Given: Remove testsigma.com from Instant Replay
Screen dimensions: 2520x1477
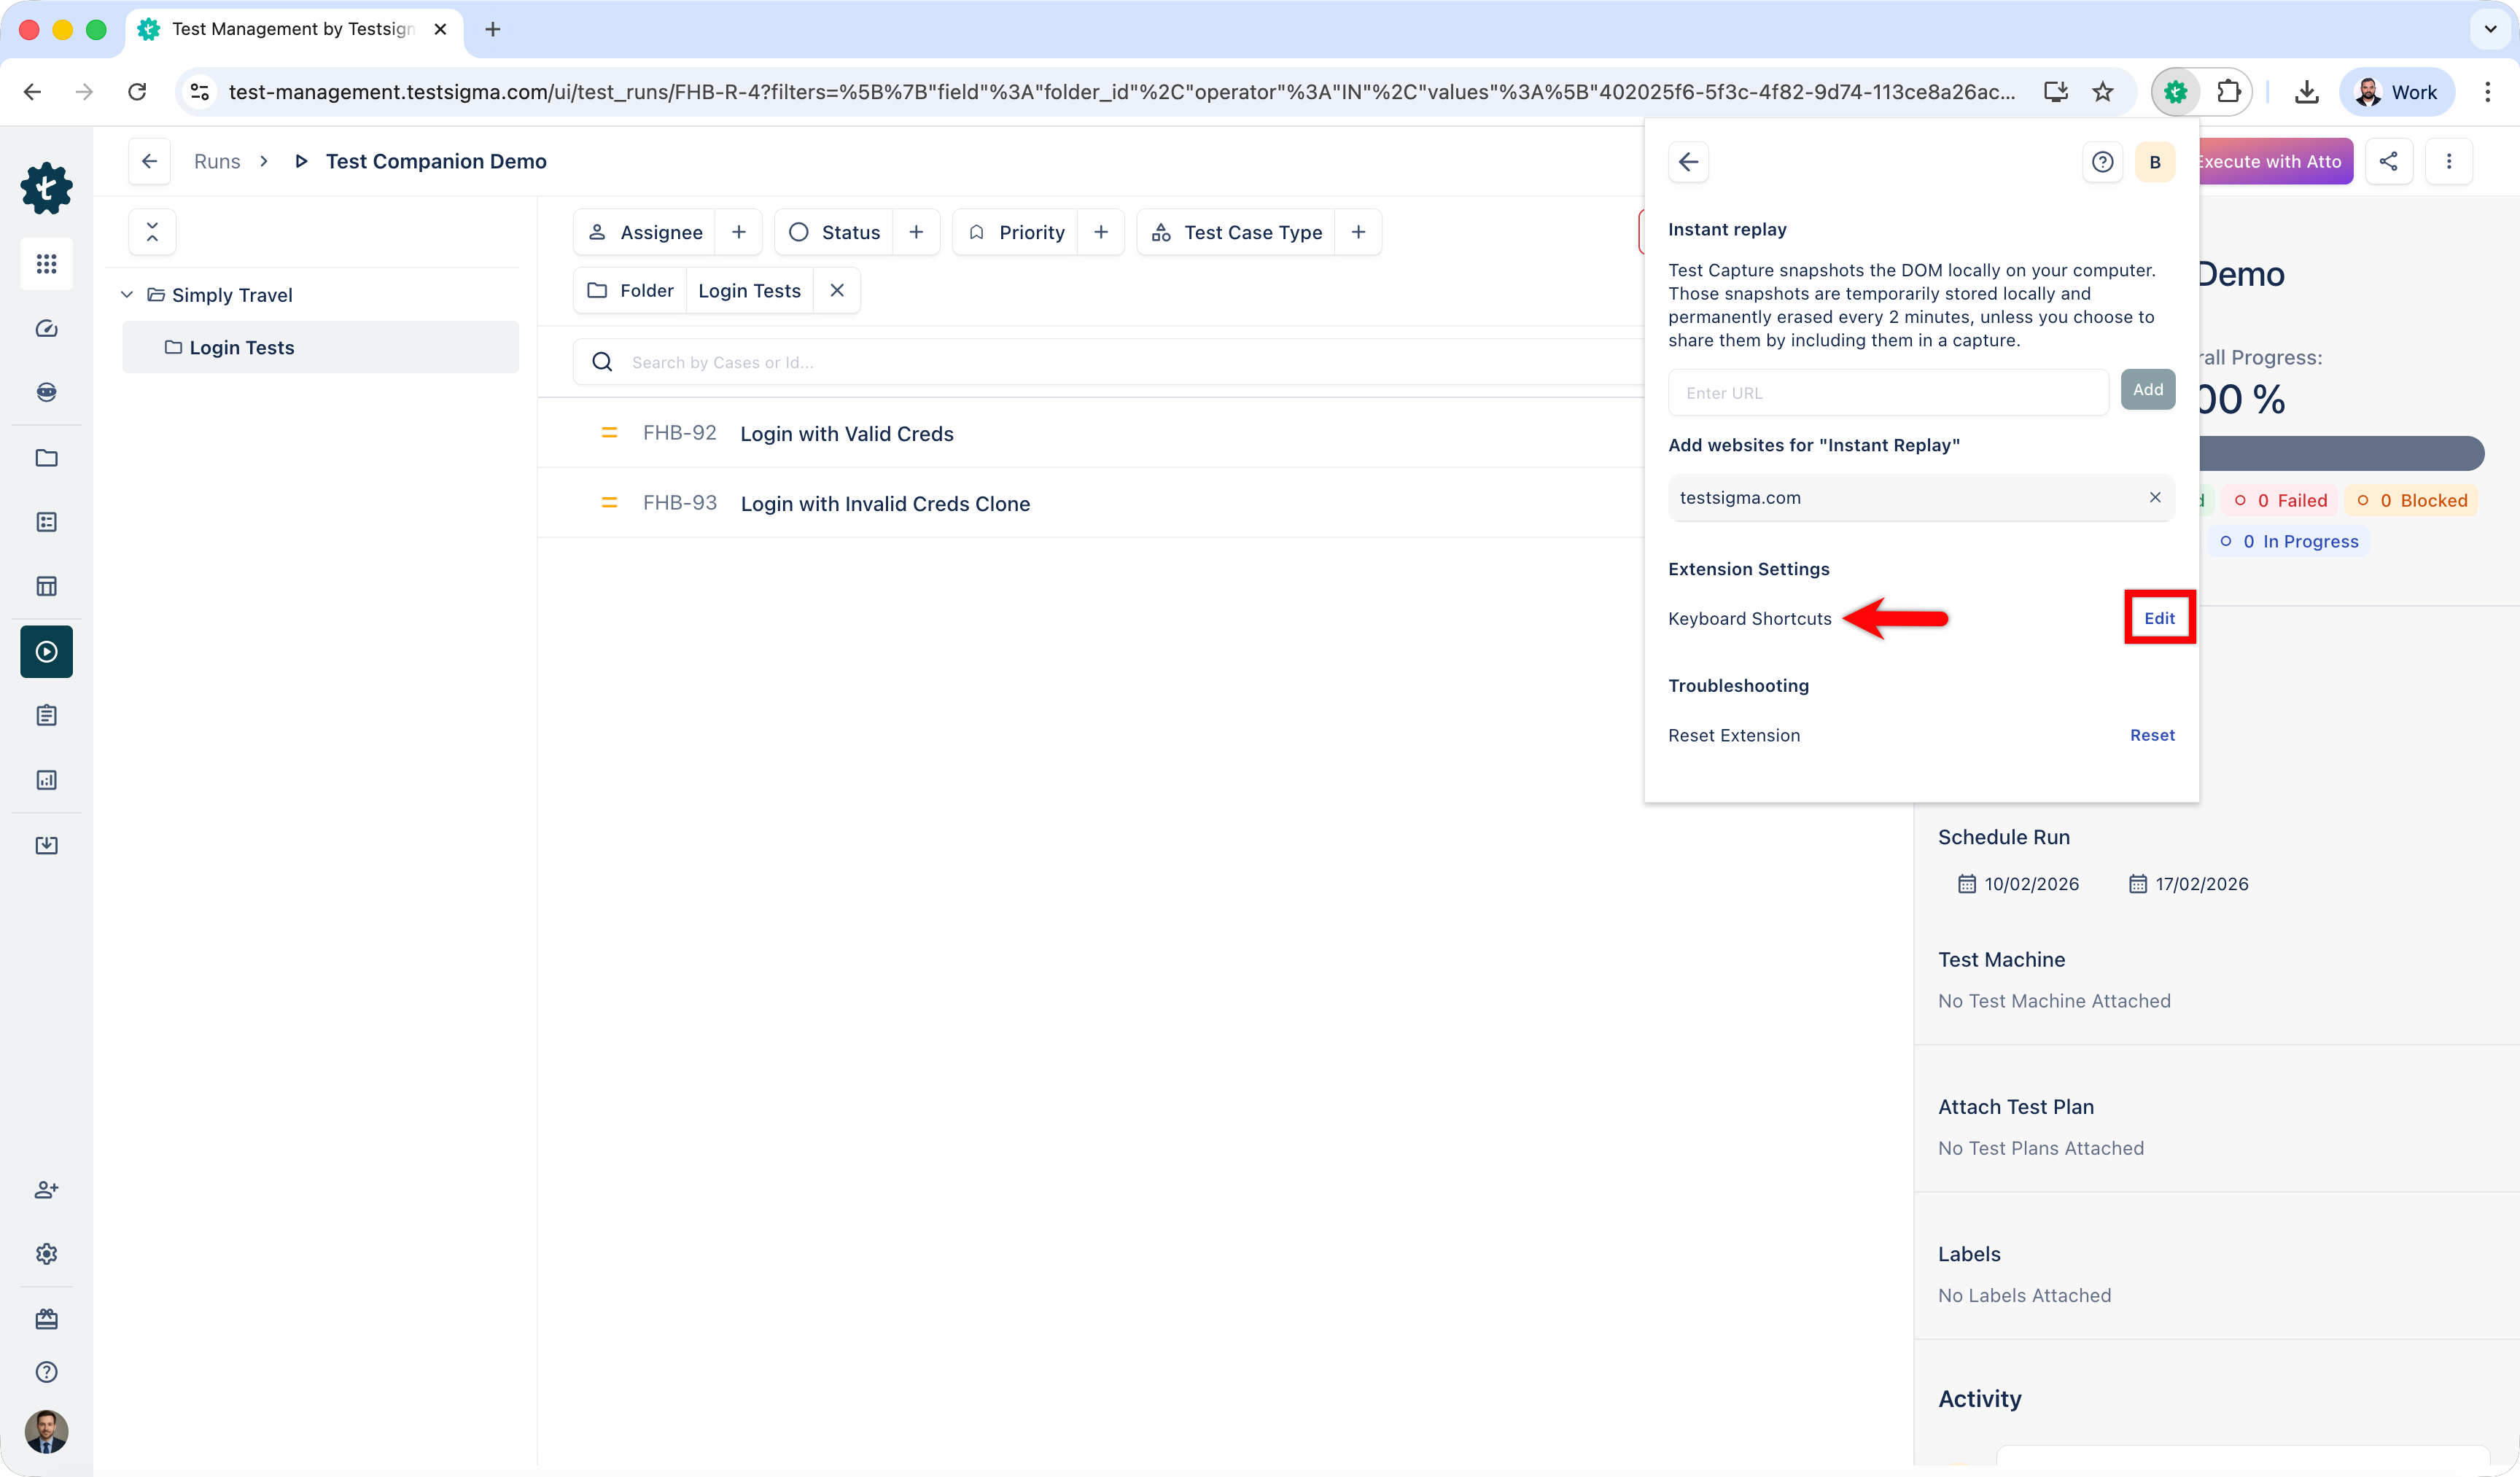Looking at the screenshot, I should click(2154, 497).
